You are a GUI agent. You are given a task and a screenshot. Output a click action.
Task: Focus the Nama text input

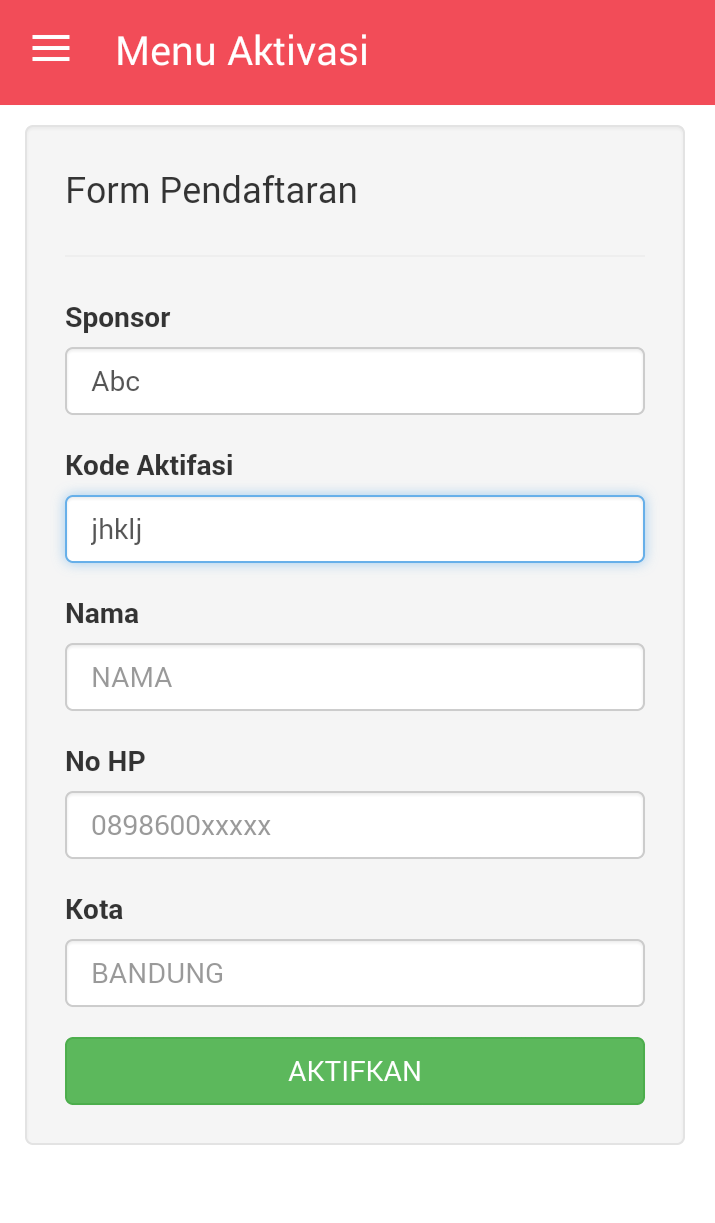point(355,677)
